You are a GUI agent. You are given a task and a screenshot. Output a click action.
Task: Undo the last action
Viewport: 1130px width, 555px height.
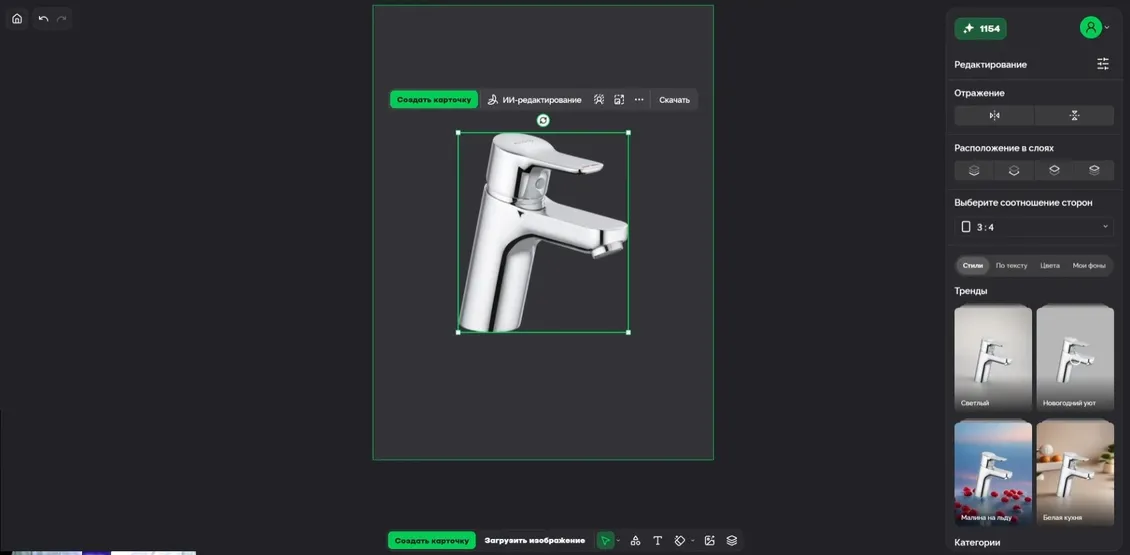pyautogui.click(x=43, y=19)
